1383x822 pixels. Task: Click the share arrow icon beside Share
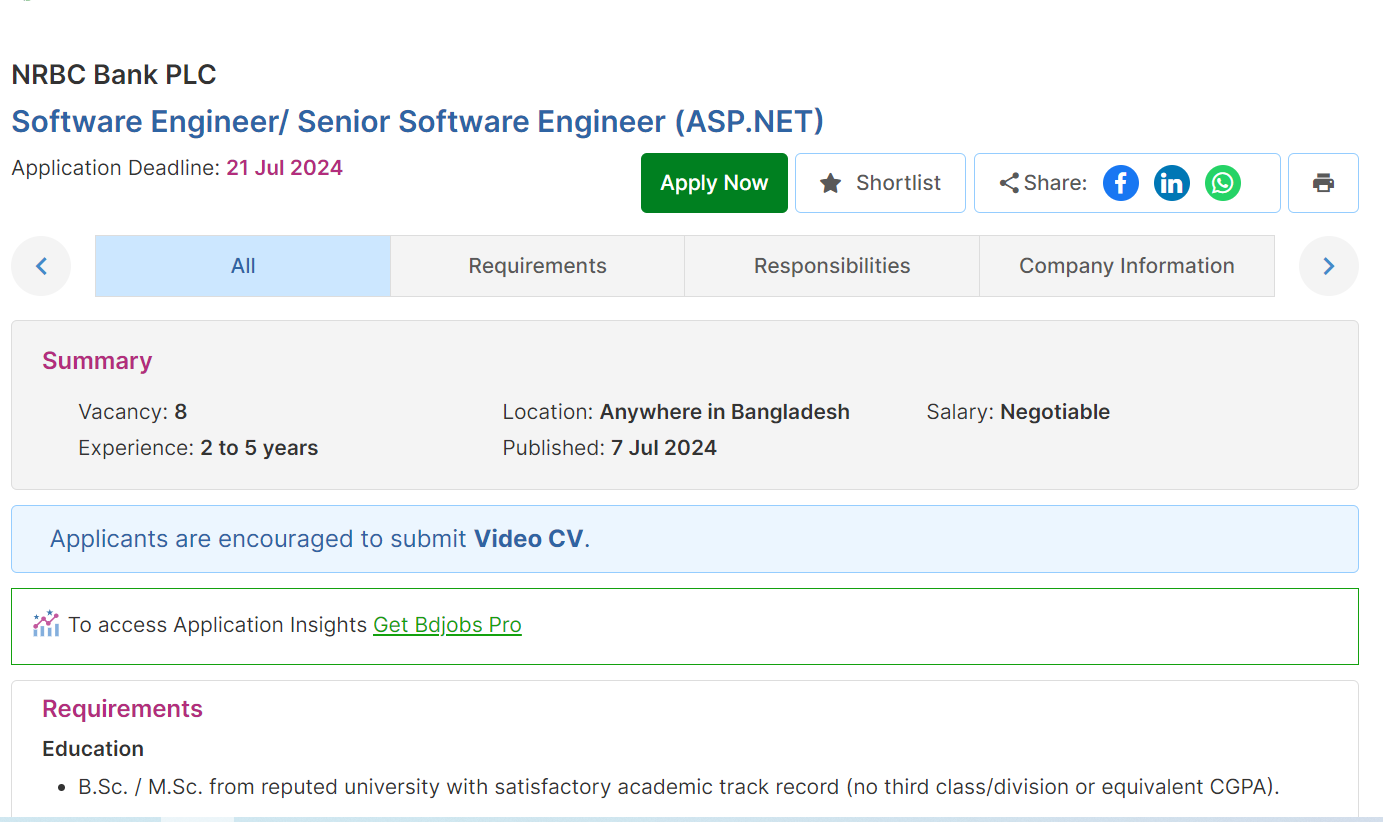[x=1009, y=183]
